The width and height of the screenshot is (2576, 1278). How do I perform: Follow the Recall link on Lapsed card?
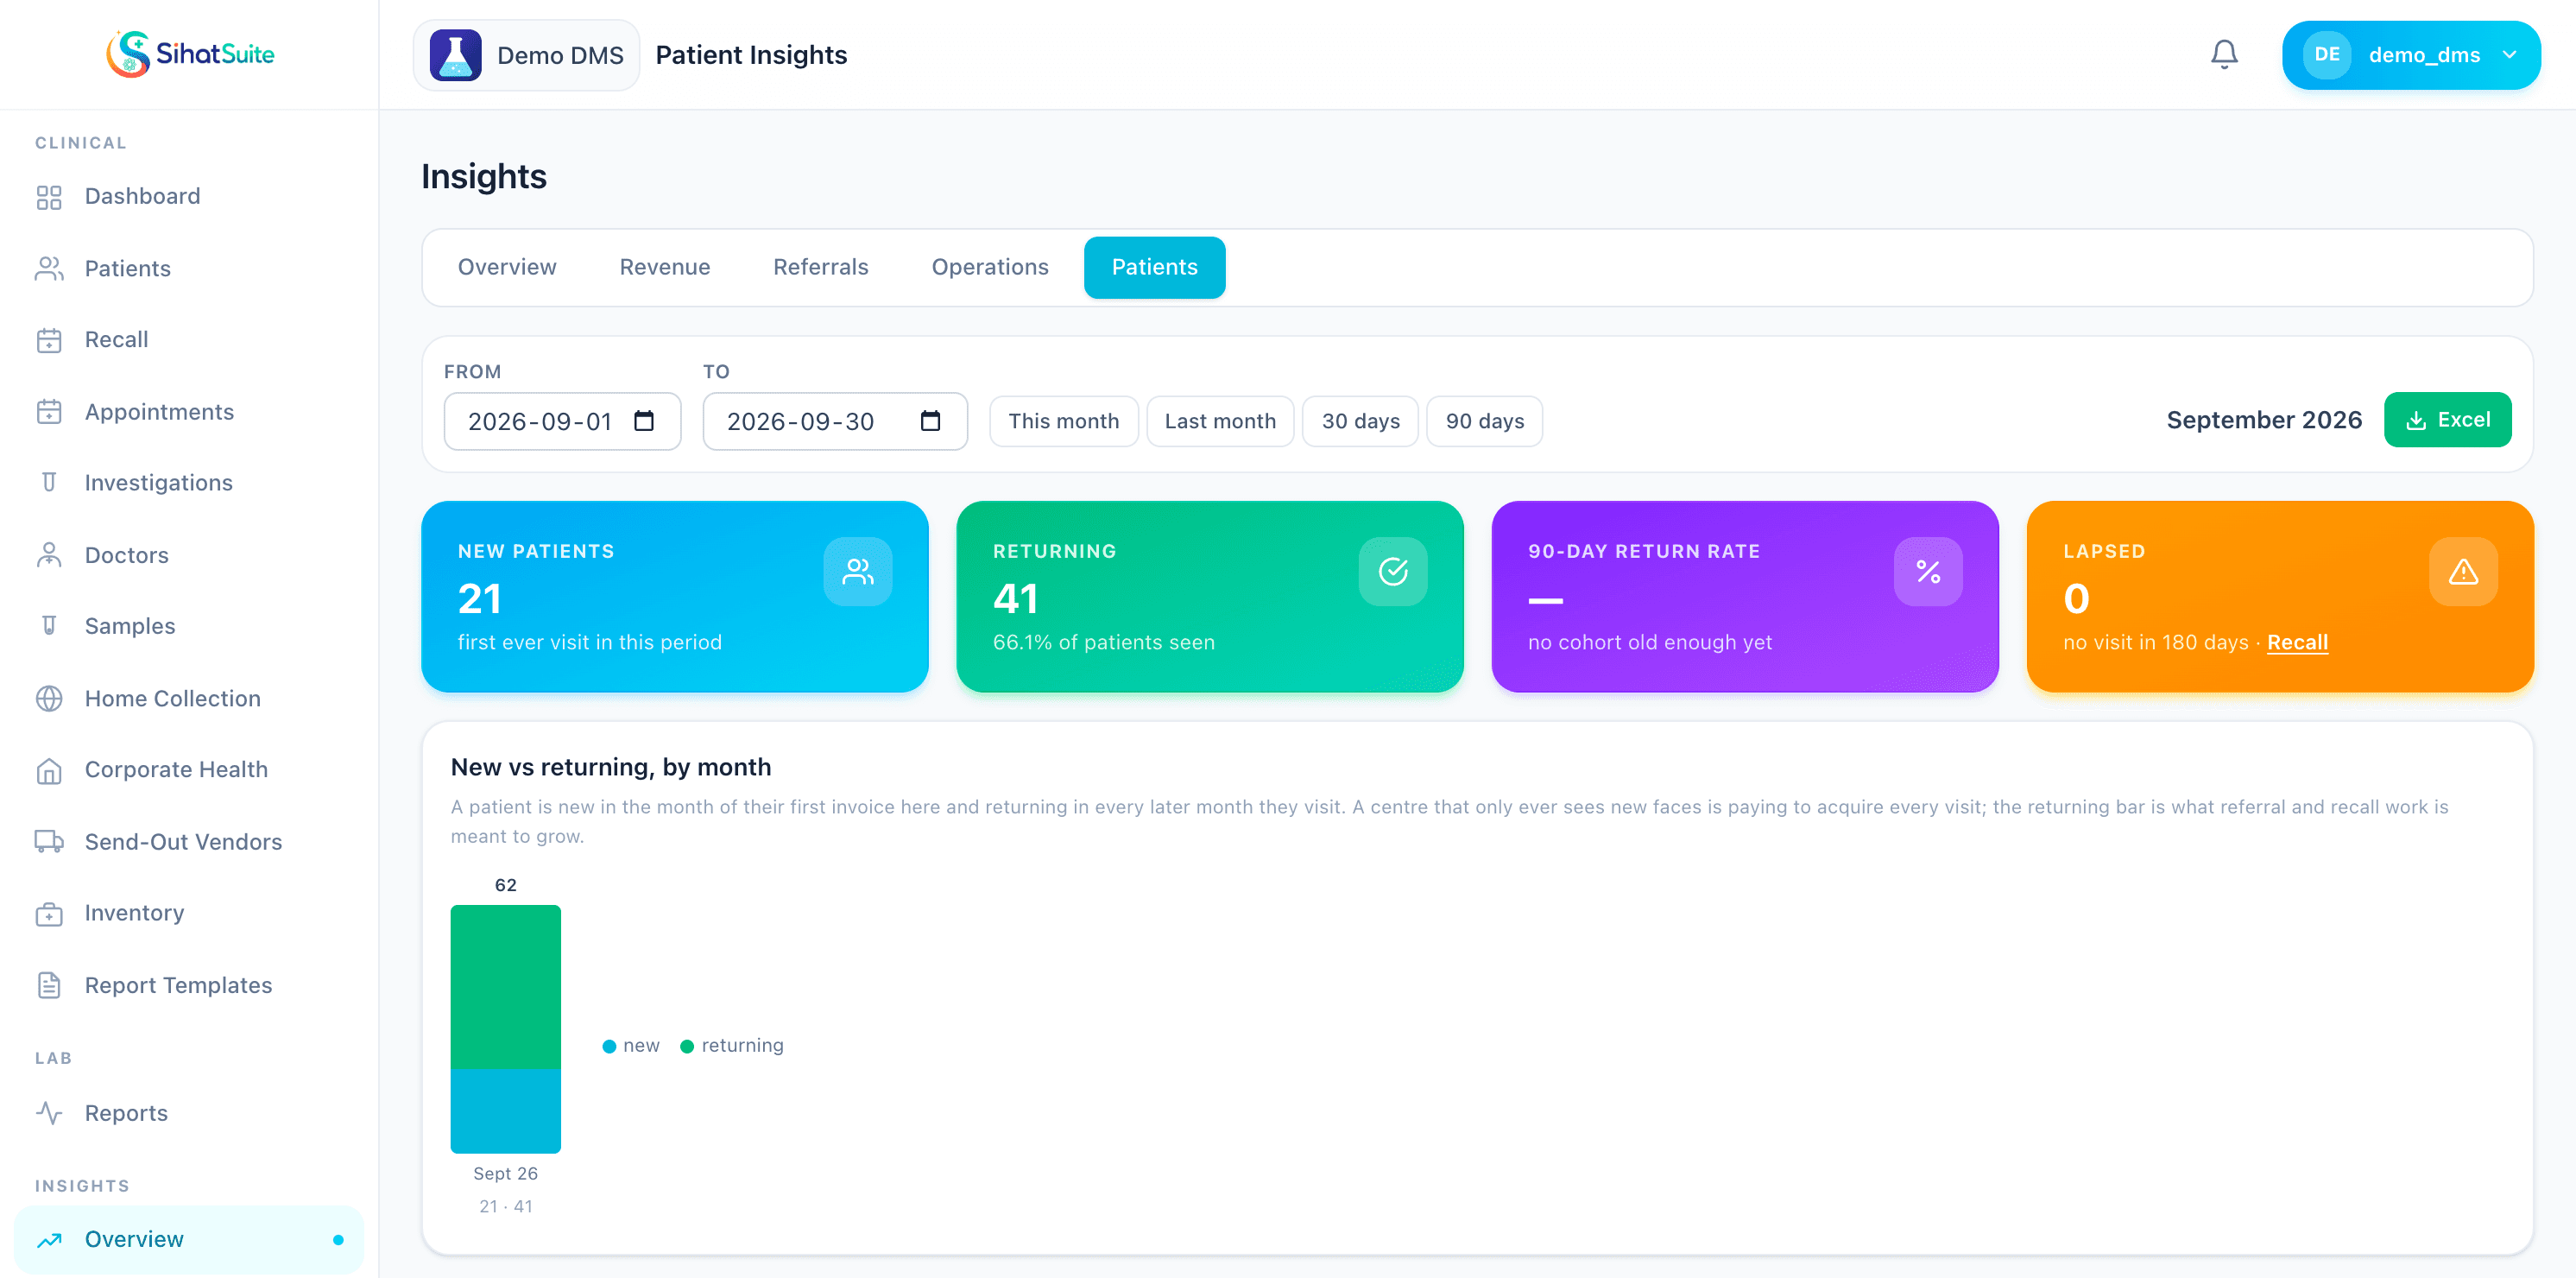2297,643
